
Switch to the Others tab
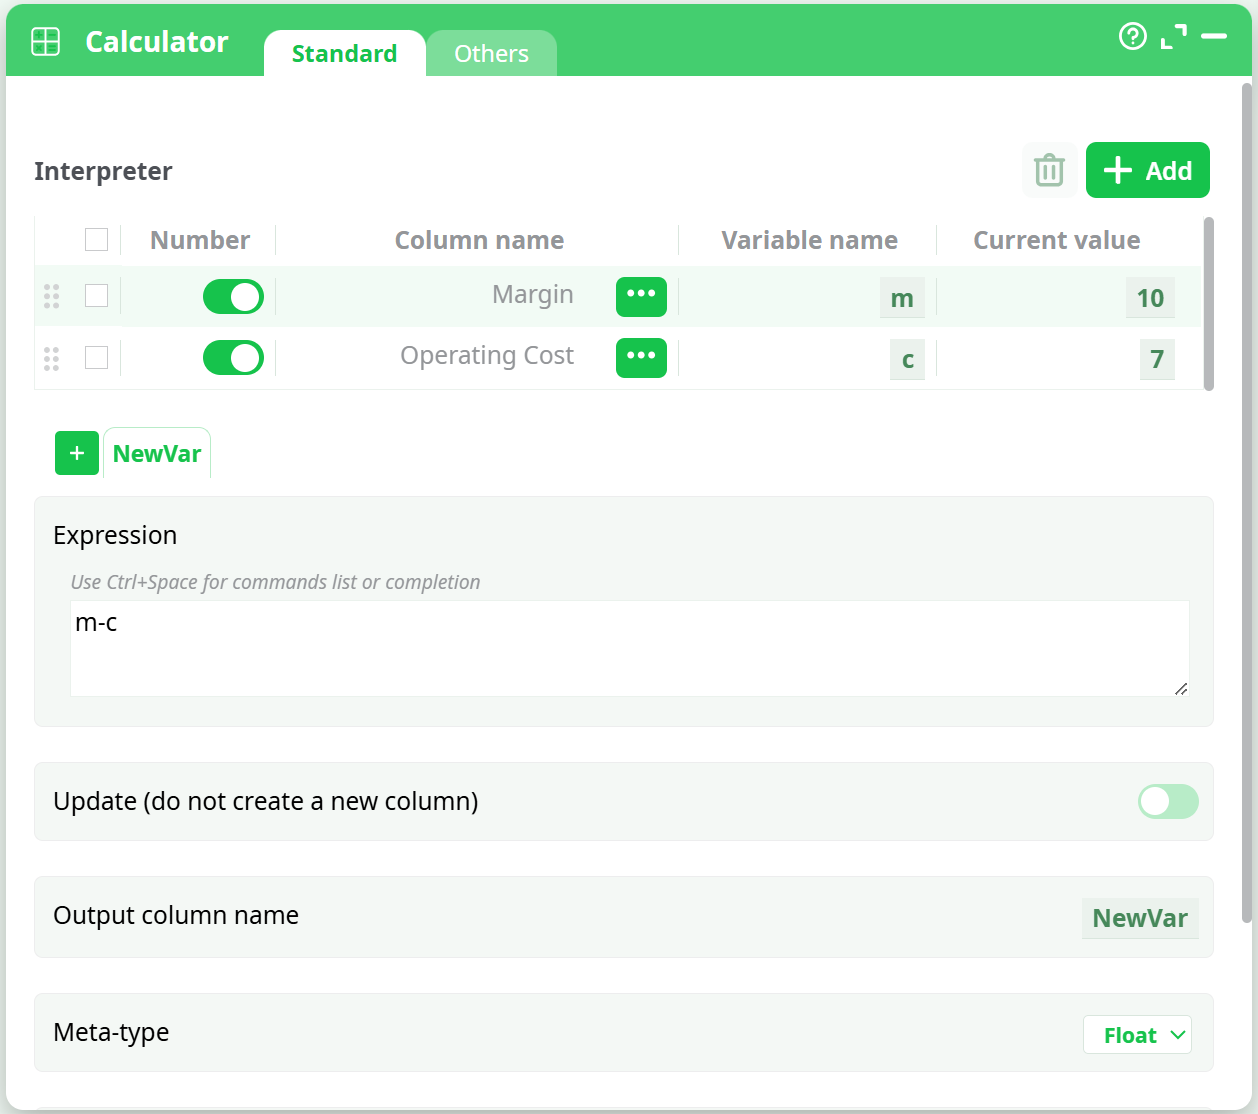click(x=491, y=54)
